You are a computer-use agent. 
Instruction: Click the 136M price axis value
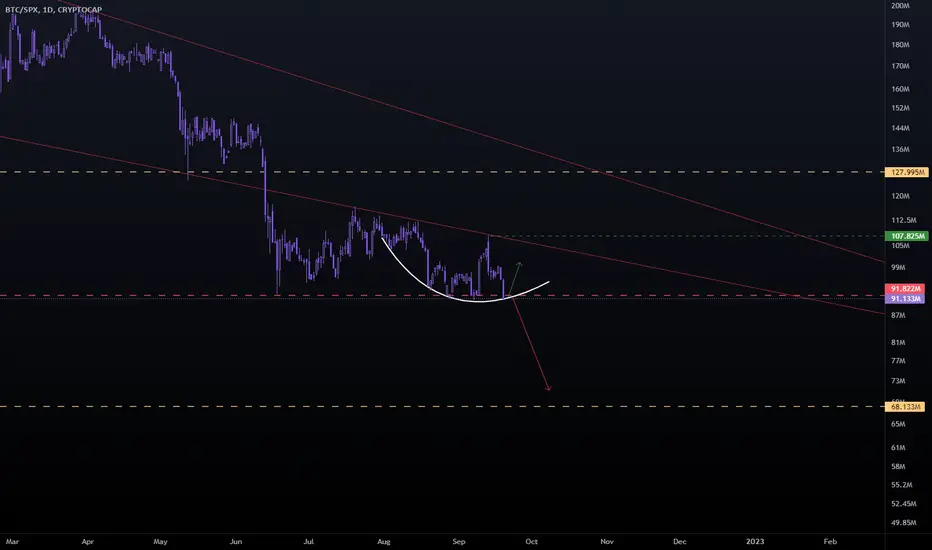pyautogui.click(x=900, y=150)
